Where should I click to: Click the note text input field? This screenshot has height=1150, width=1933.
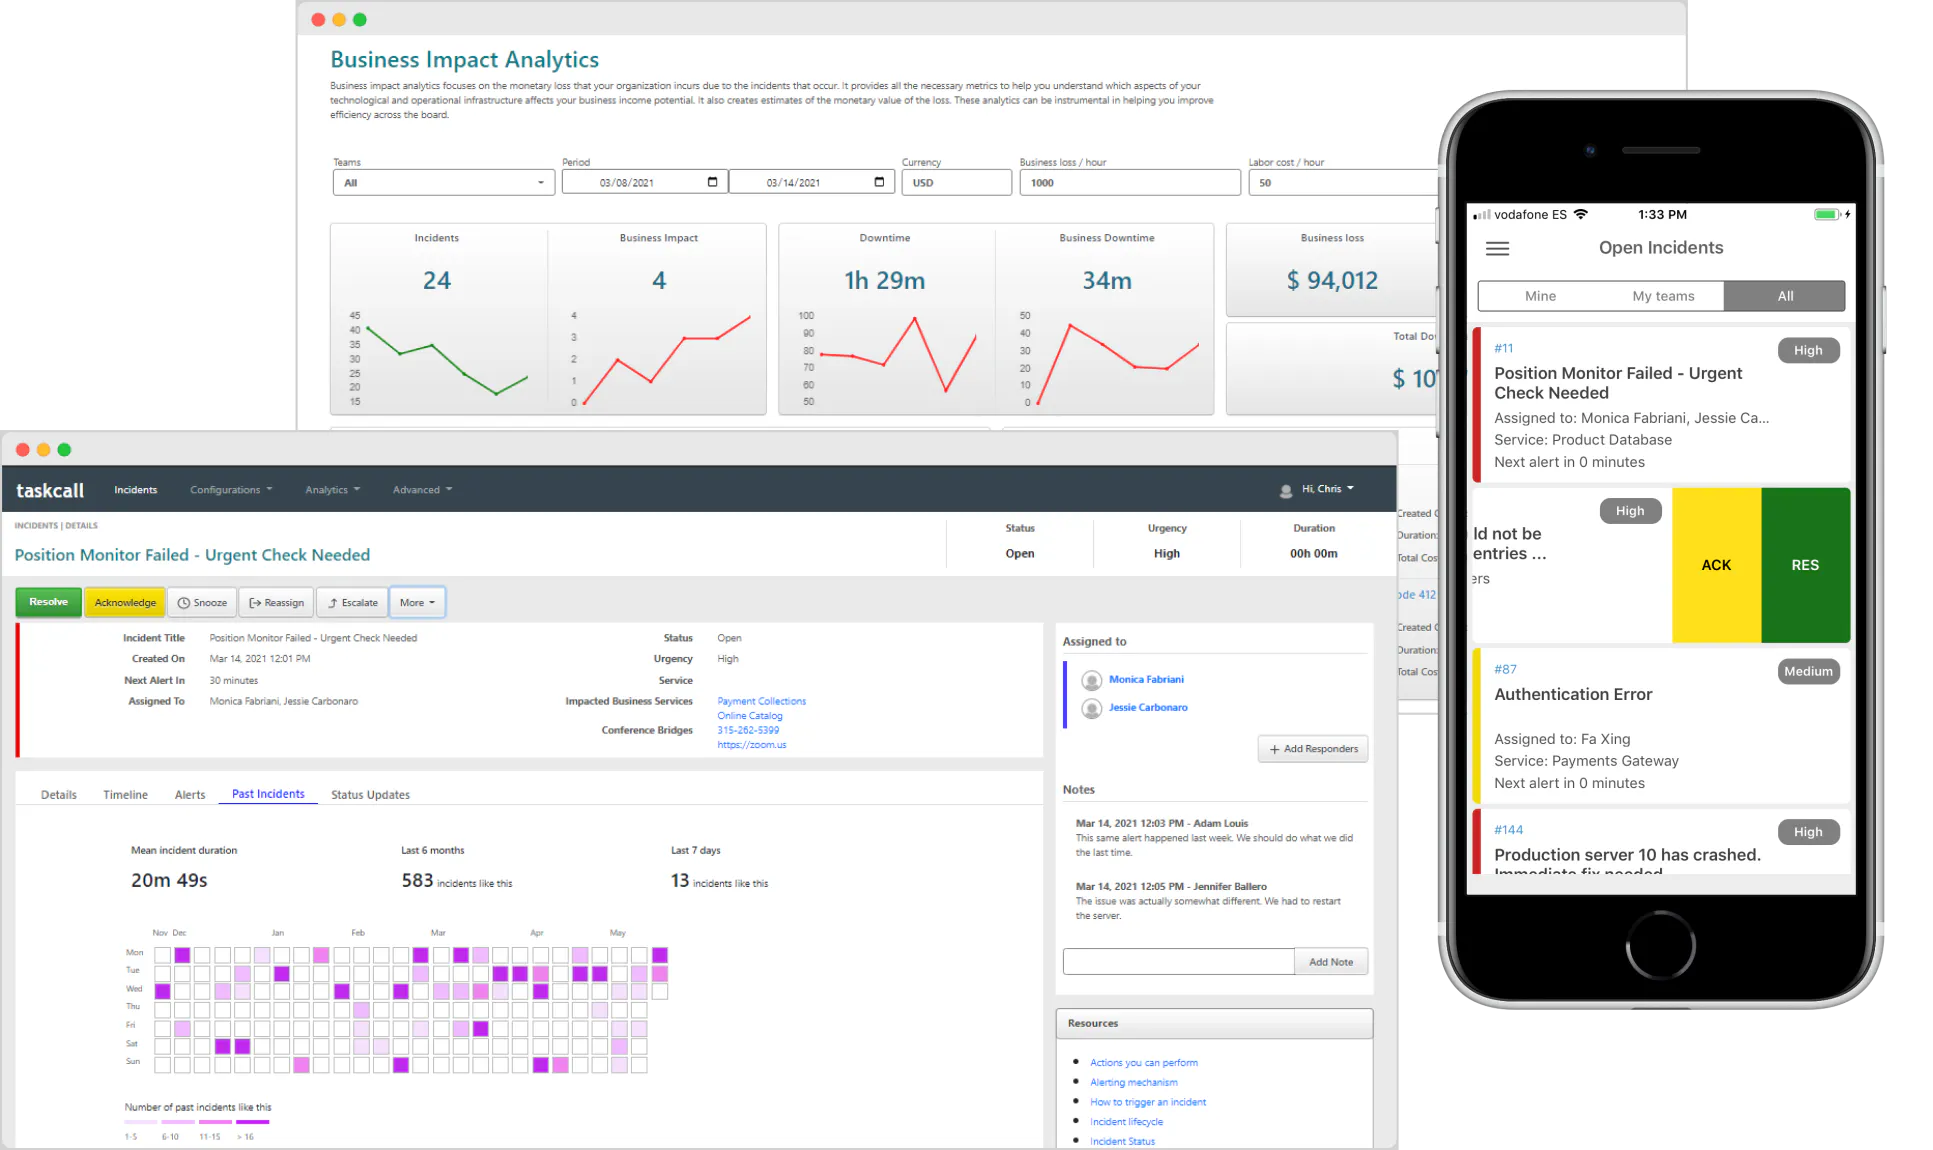(1178, 962)
